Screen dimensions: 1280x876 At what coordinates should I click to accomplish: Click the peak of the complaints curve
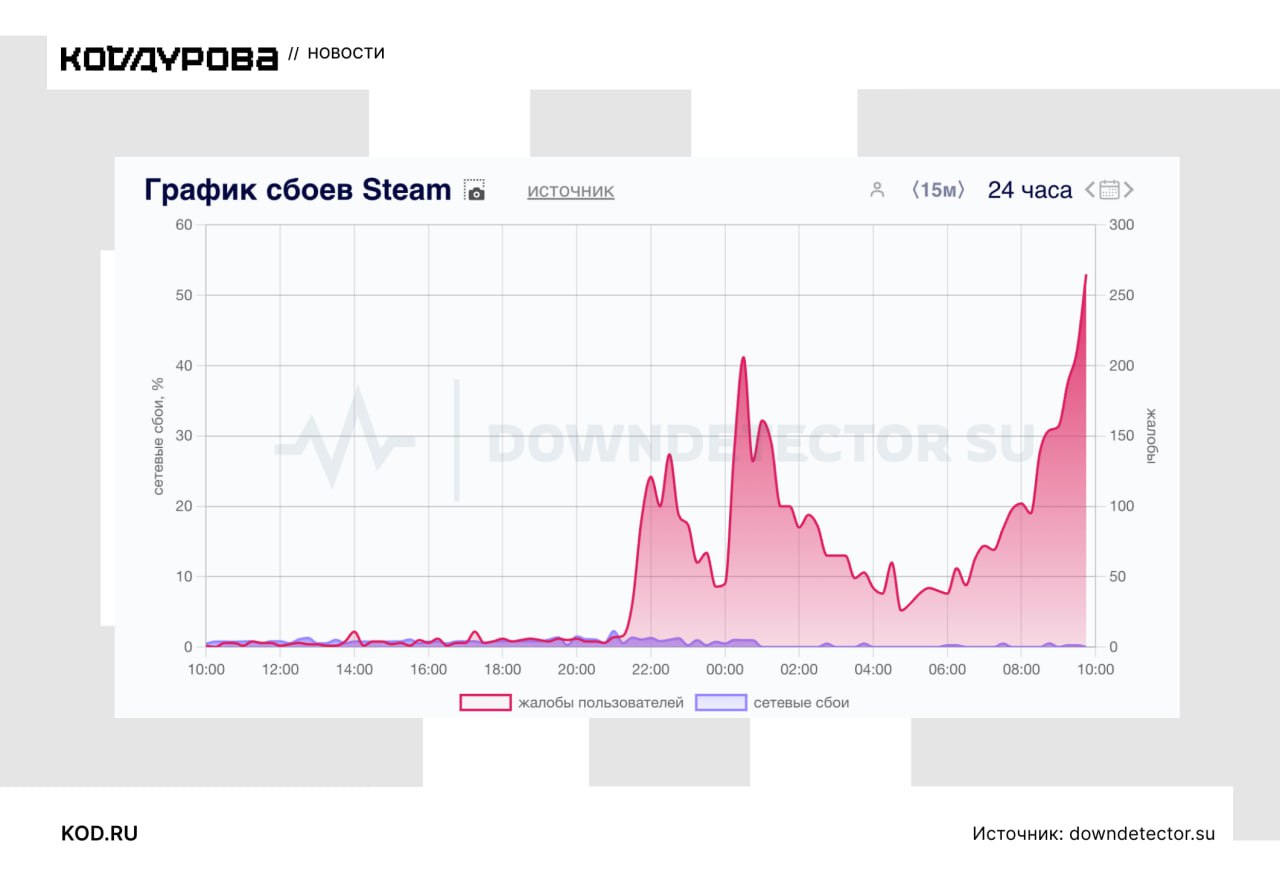1086,275
